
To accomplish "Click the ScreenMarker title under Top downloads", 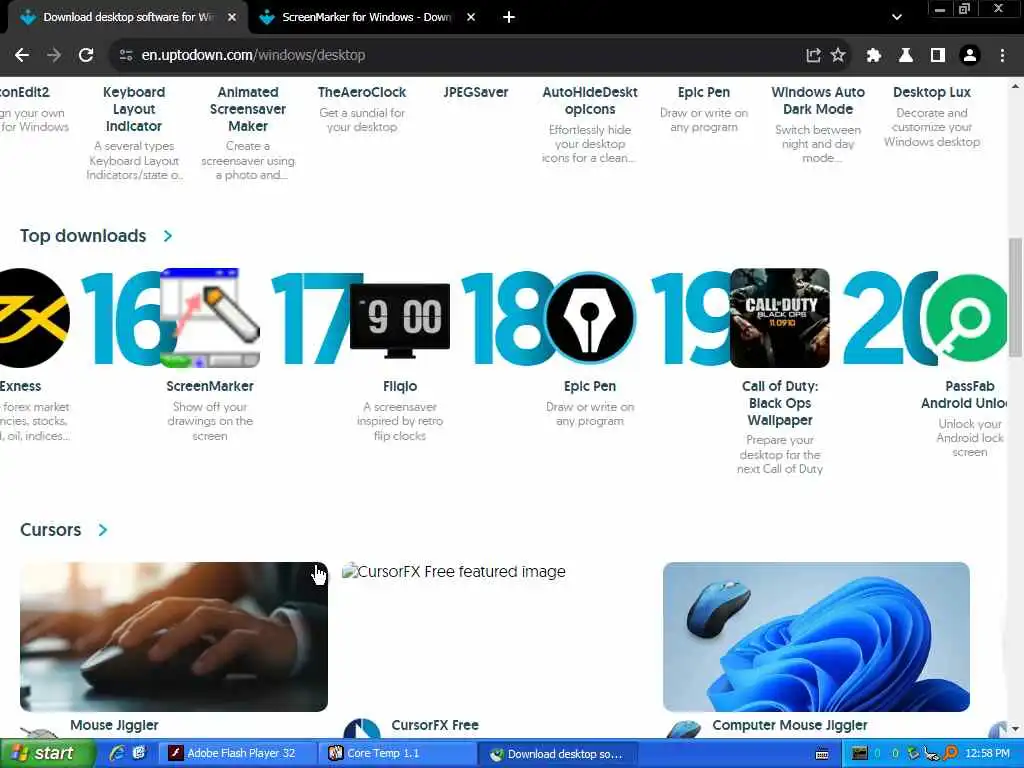I will 210,387.
